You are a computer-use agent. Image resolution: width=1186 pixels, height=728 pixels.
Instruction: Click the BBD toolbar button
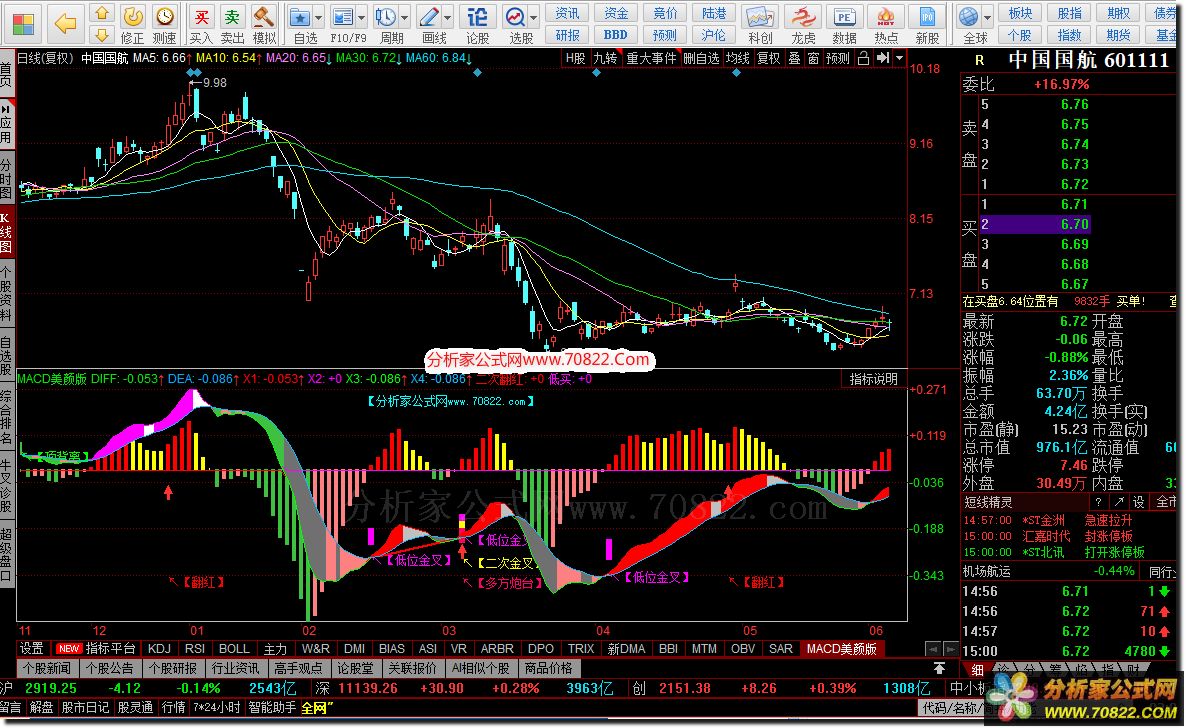pos(616,35)
